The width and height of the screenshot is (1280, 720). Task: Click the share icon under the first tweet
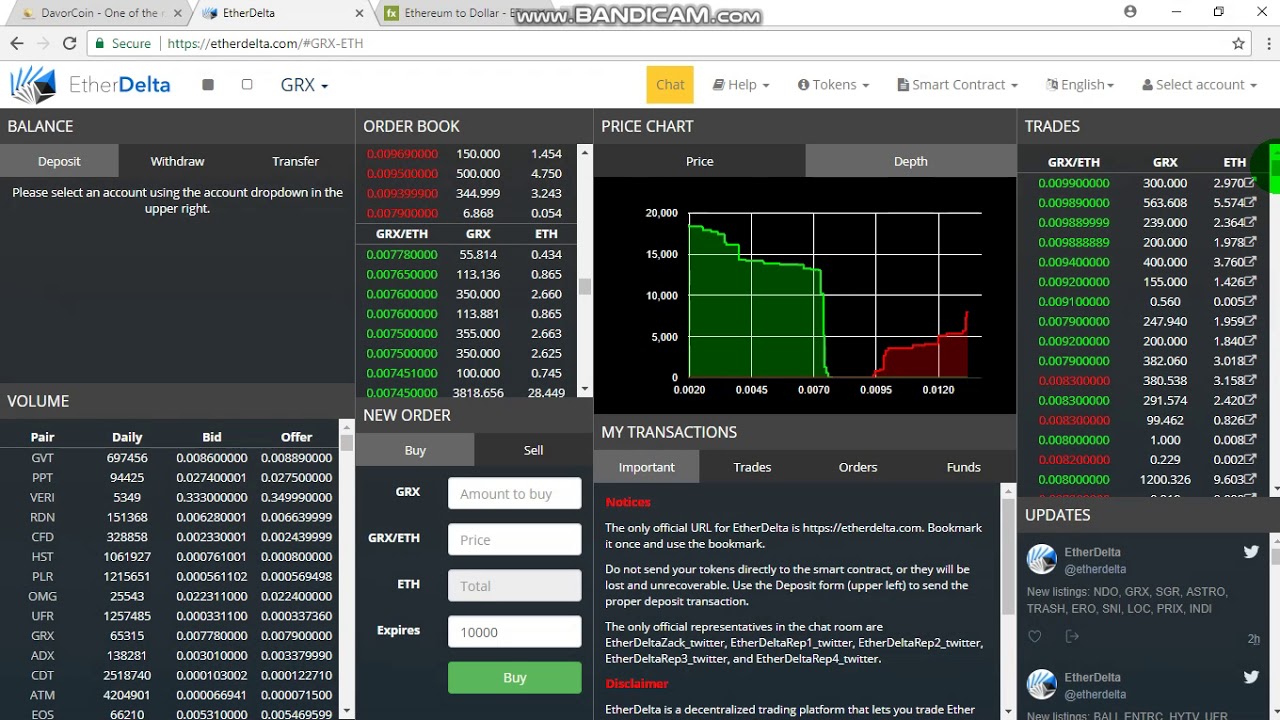(1072, 637)
